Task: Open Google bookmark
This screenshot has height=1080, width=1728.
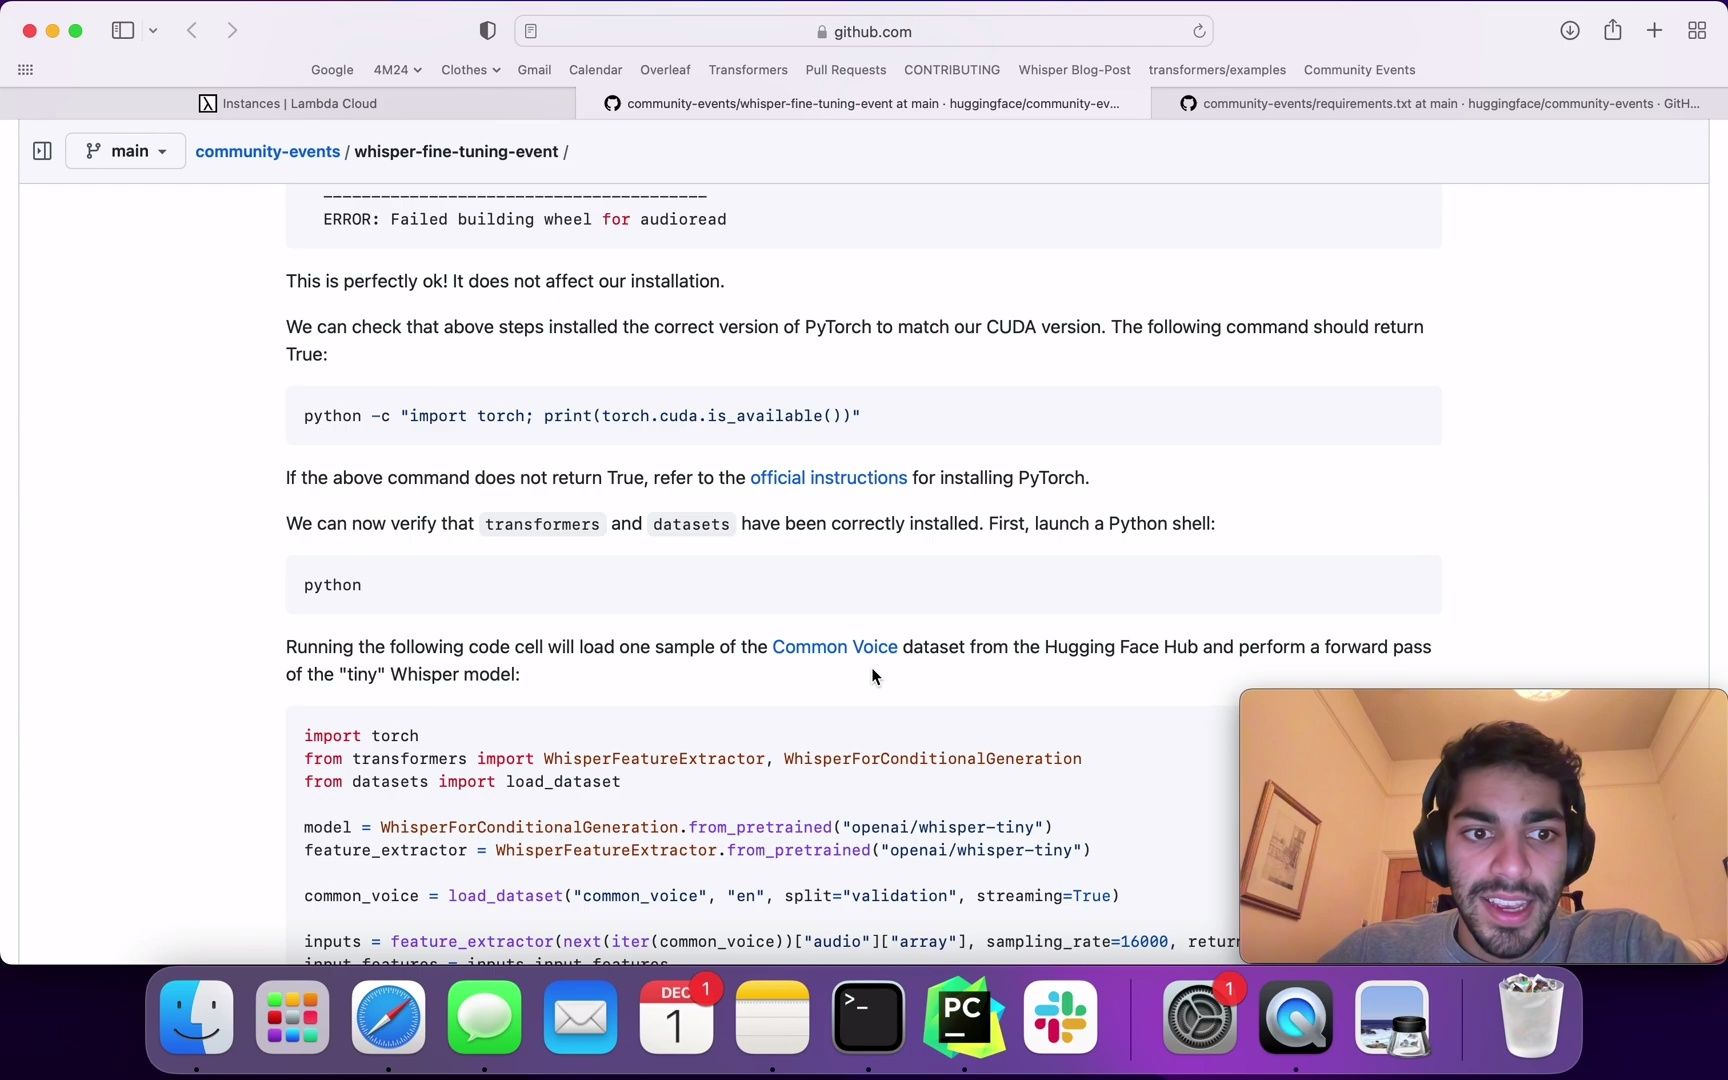Action: [x=332, y=70]
